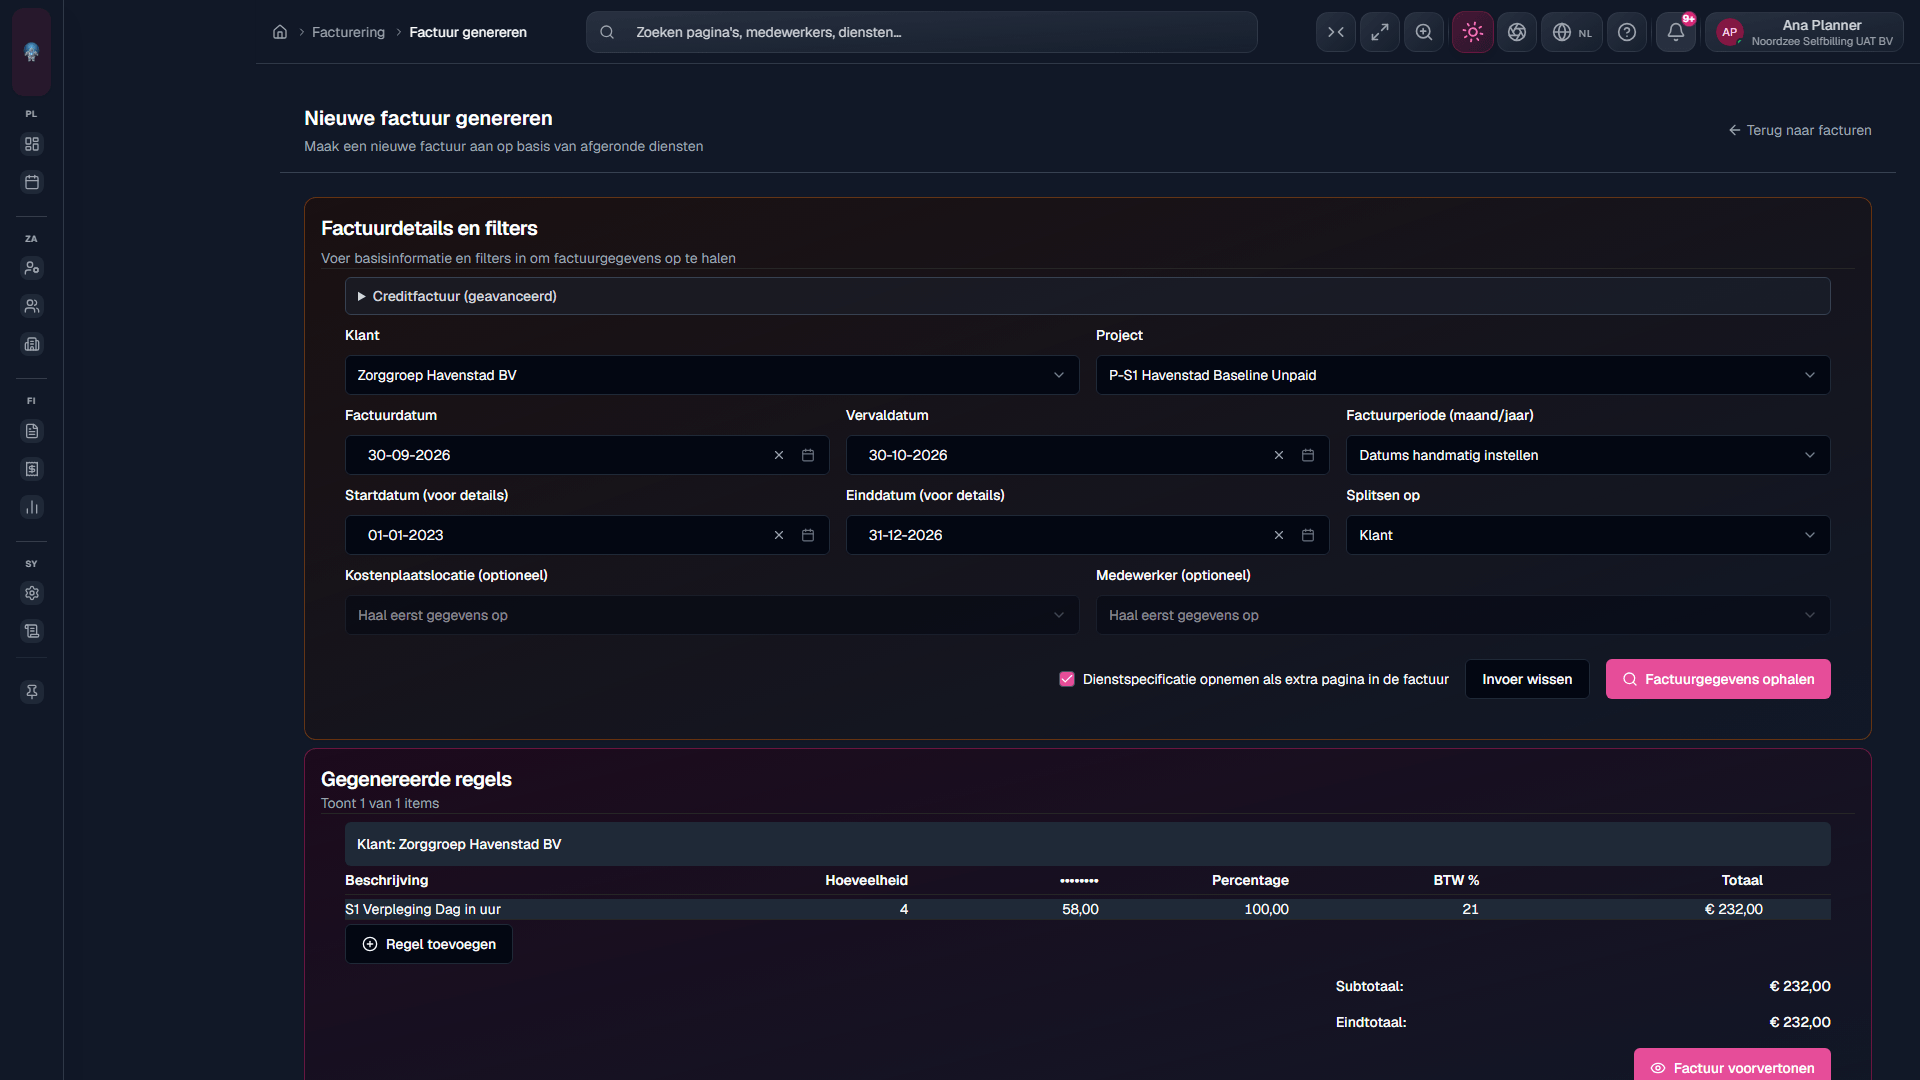Clear the Startdatum 01-01-2023 value

coord(779,535)
